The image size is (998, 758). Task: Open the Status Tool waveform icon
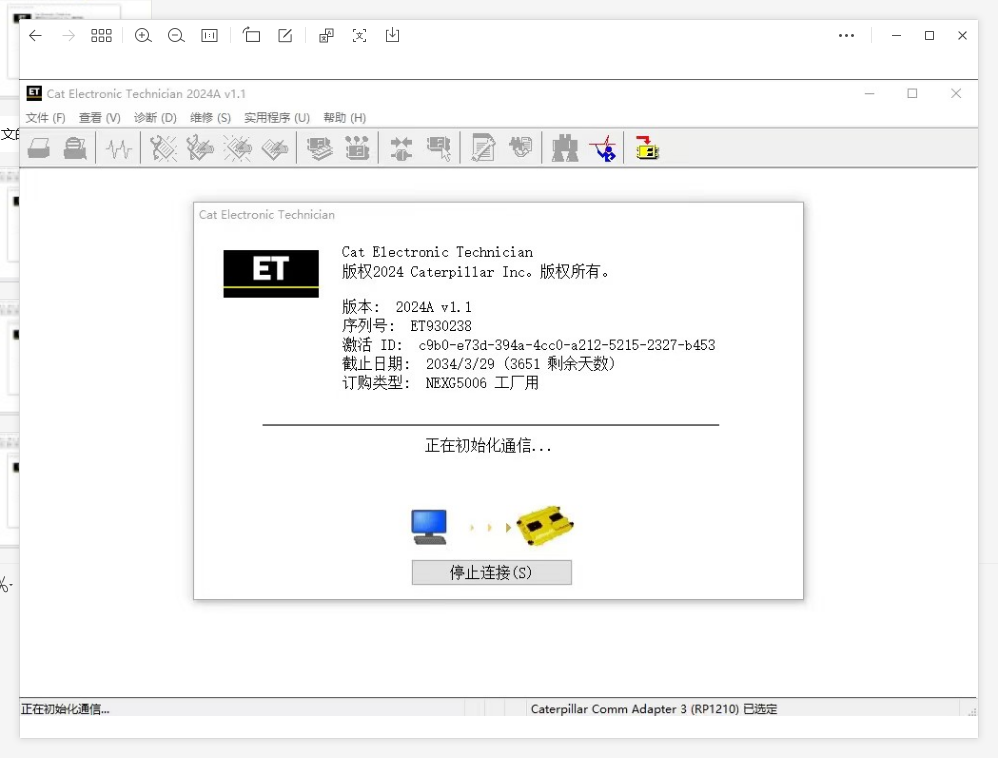coord(118,149)
